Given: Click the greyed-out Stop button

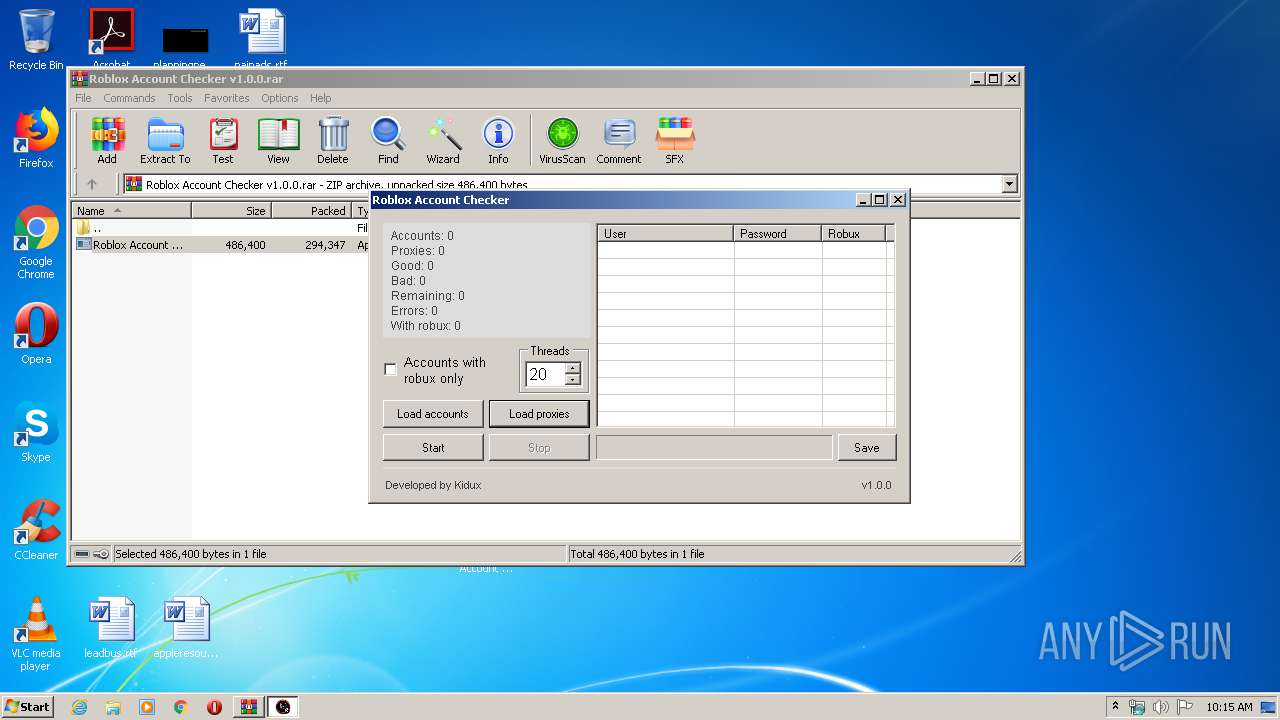Looking at the screenshot, I should pyautogui.click(x=539, y=448).
